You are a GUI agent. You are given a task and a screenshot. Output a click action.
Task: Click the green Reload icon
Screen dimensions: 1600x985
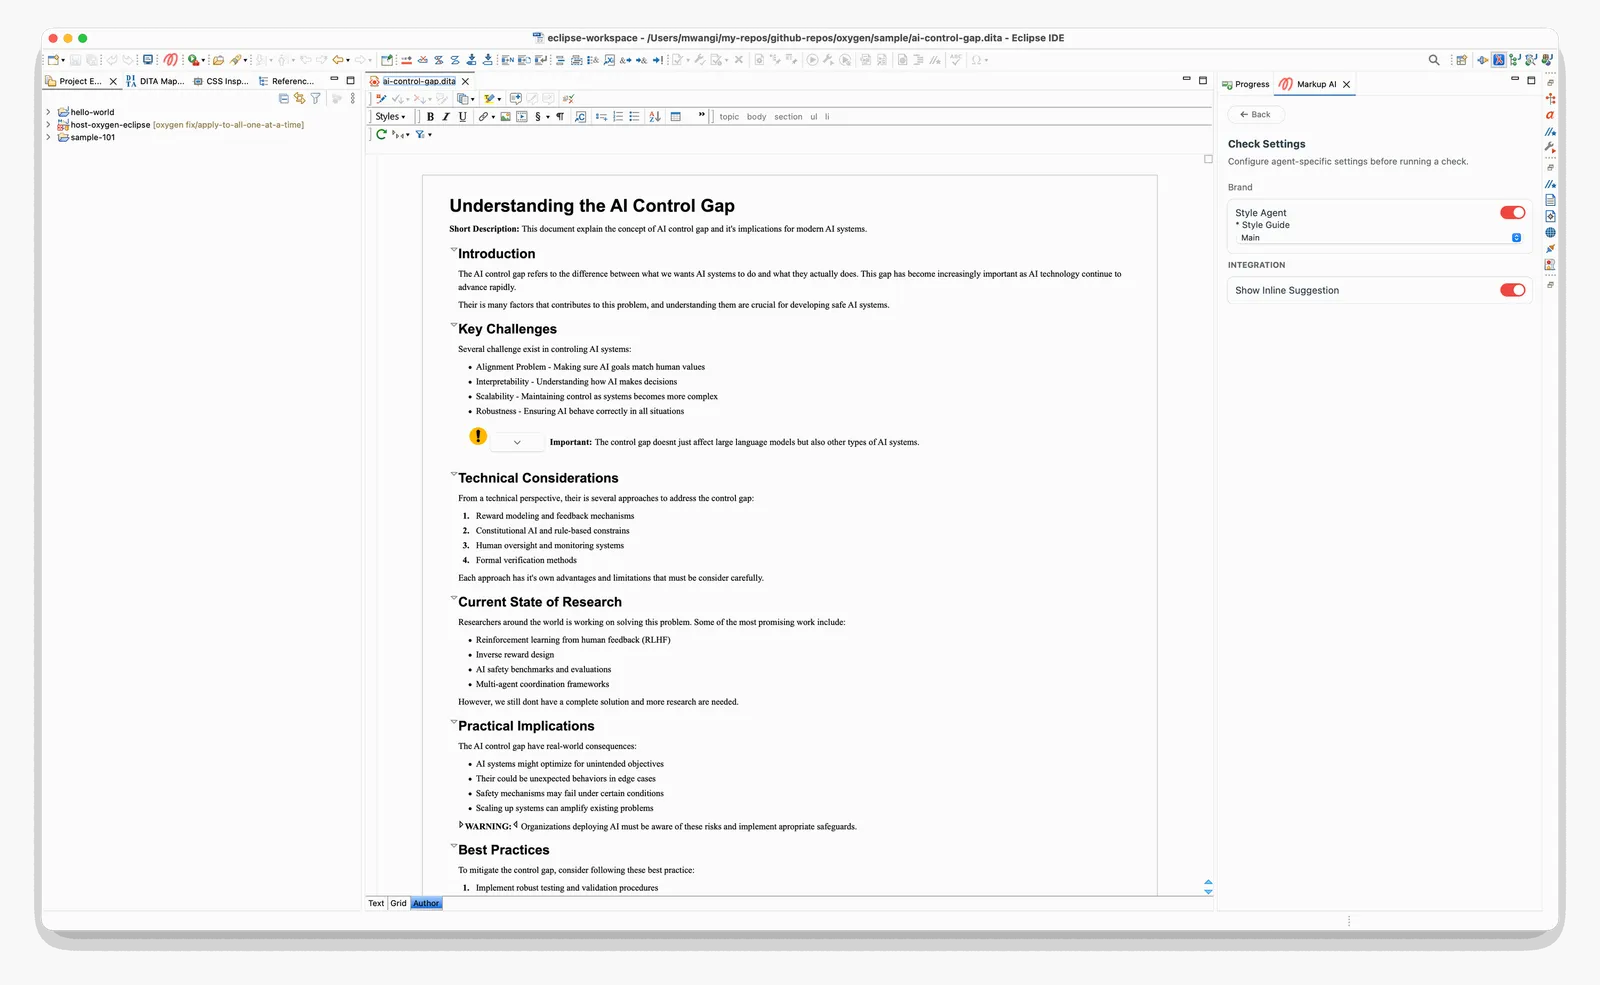[381, 134]
